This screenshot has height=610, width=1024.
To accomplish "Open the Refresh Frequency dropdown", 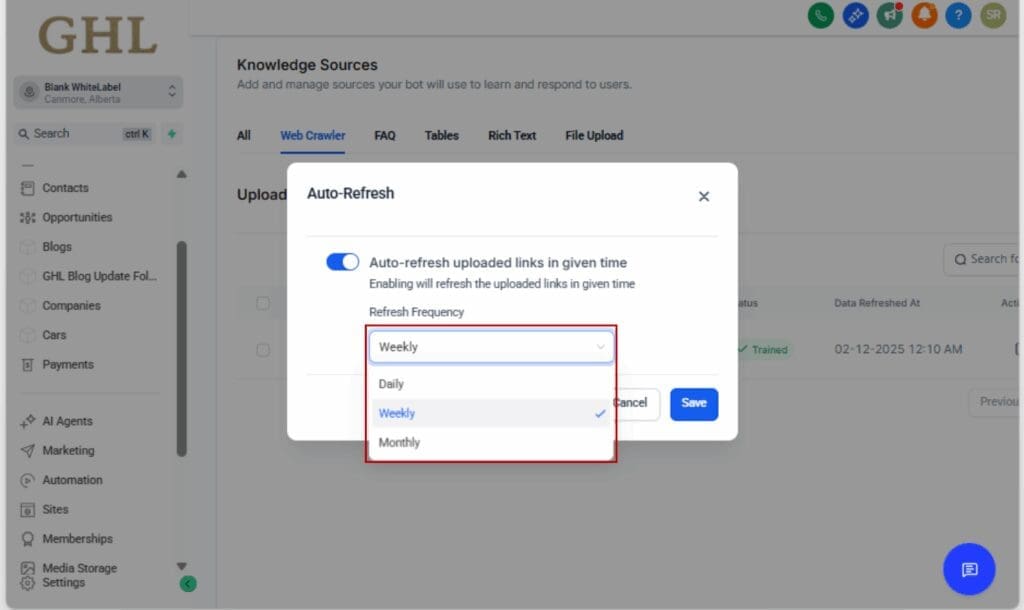I will click(491, 346).
